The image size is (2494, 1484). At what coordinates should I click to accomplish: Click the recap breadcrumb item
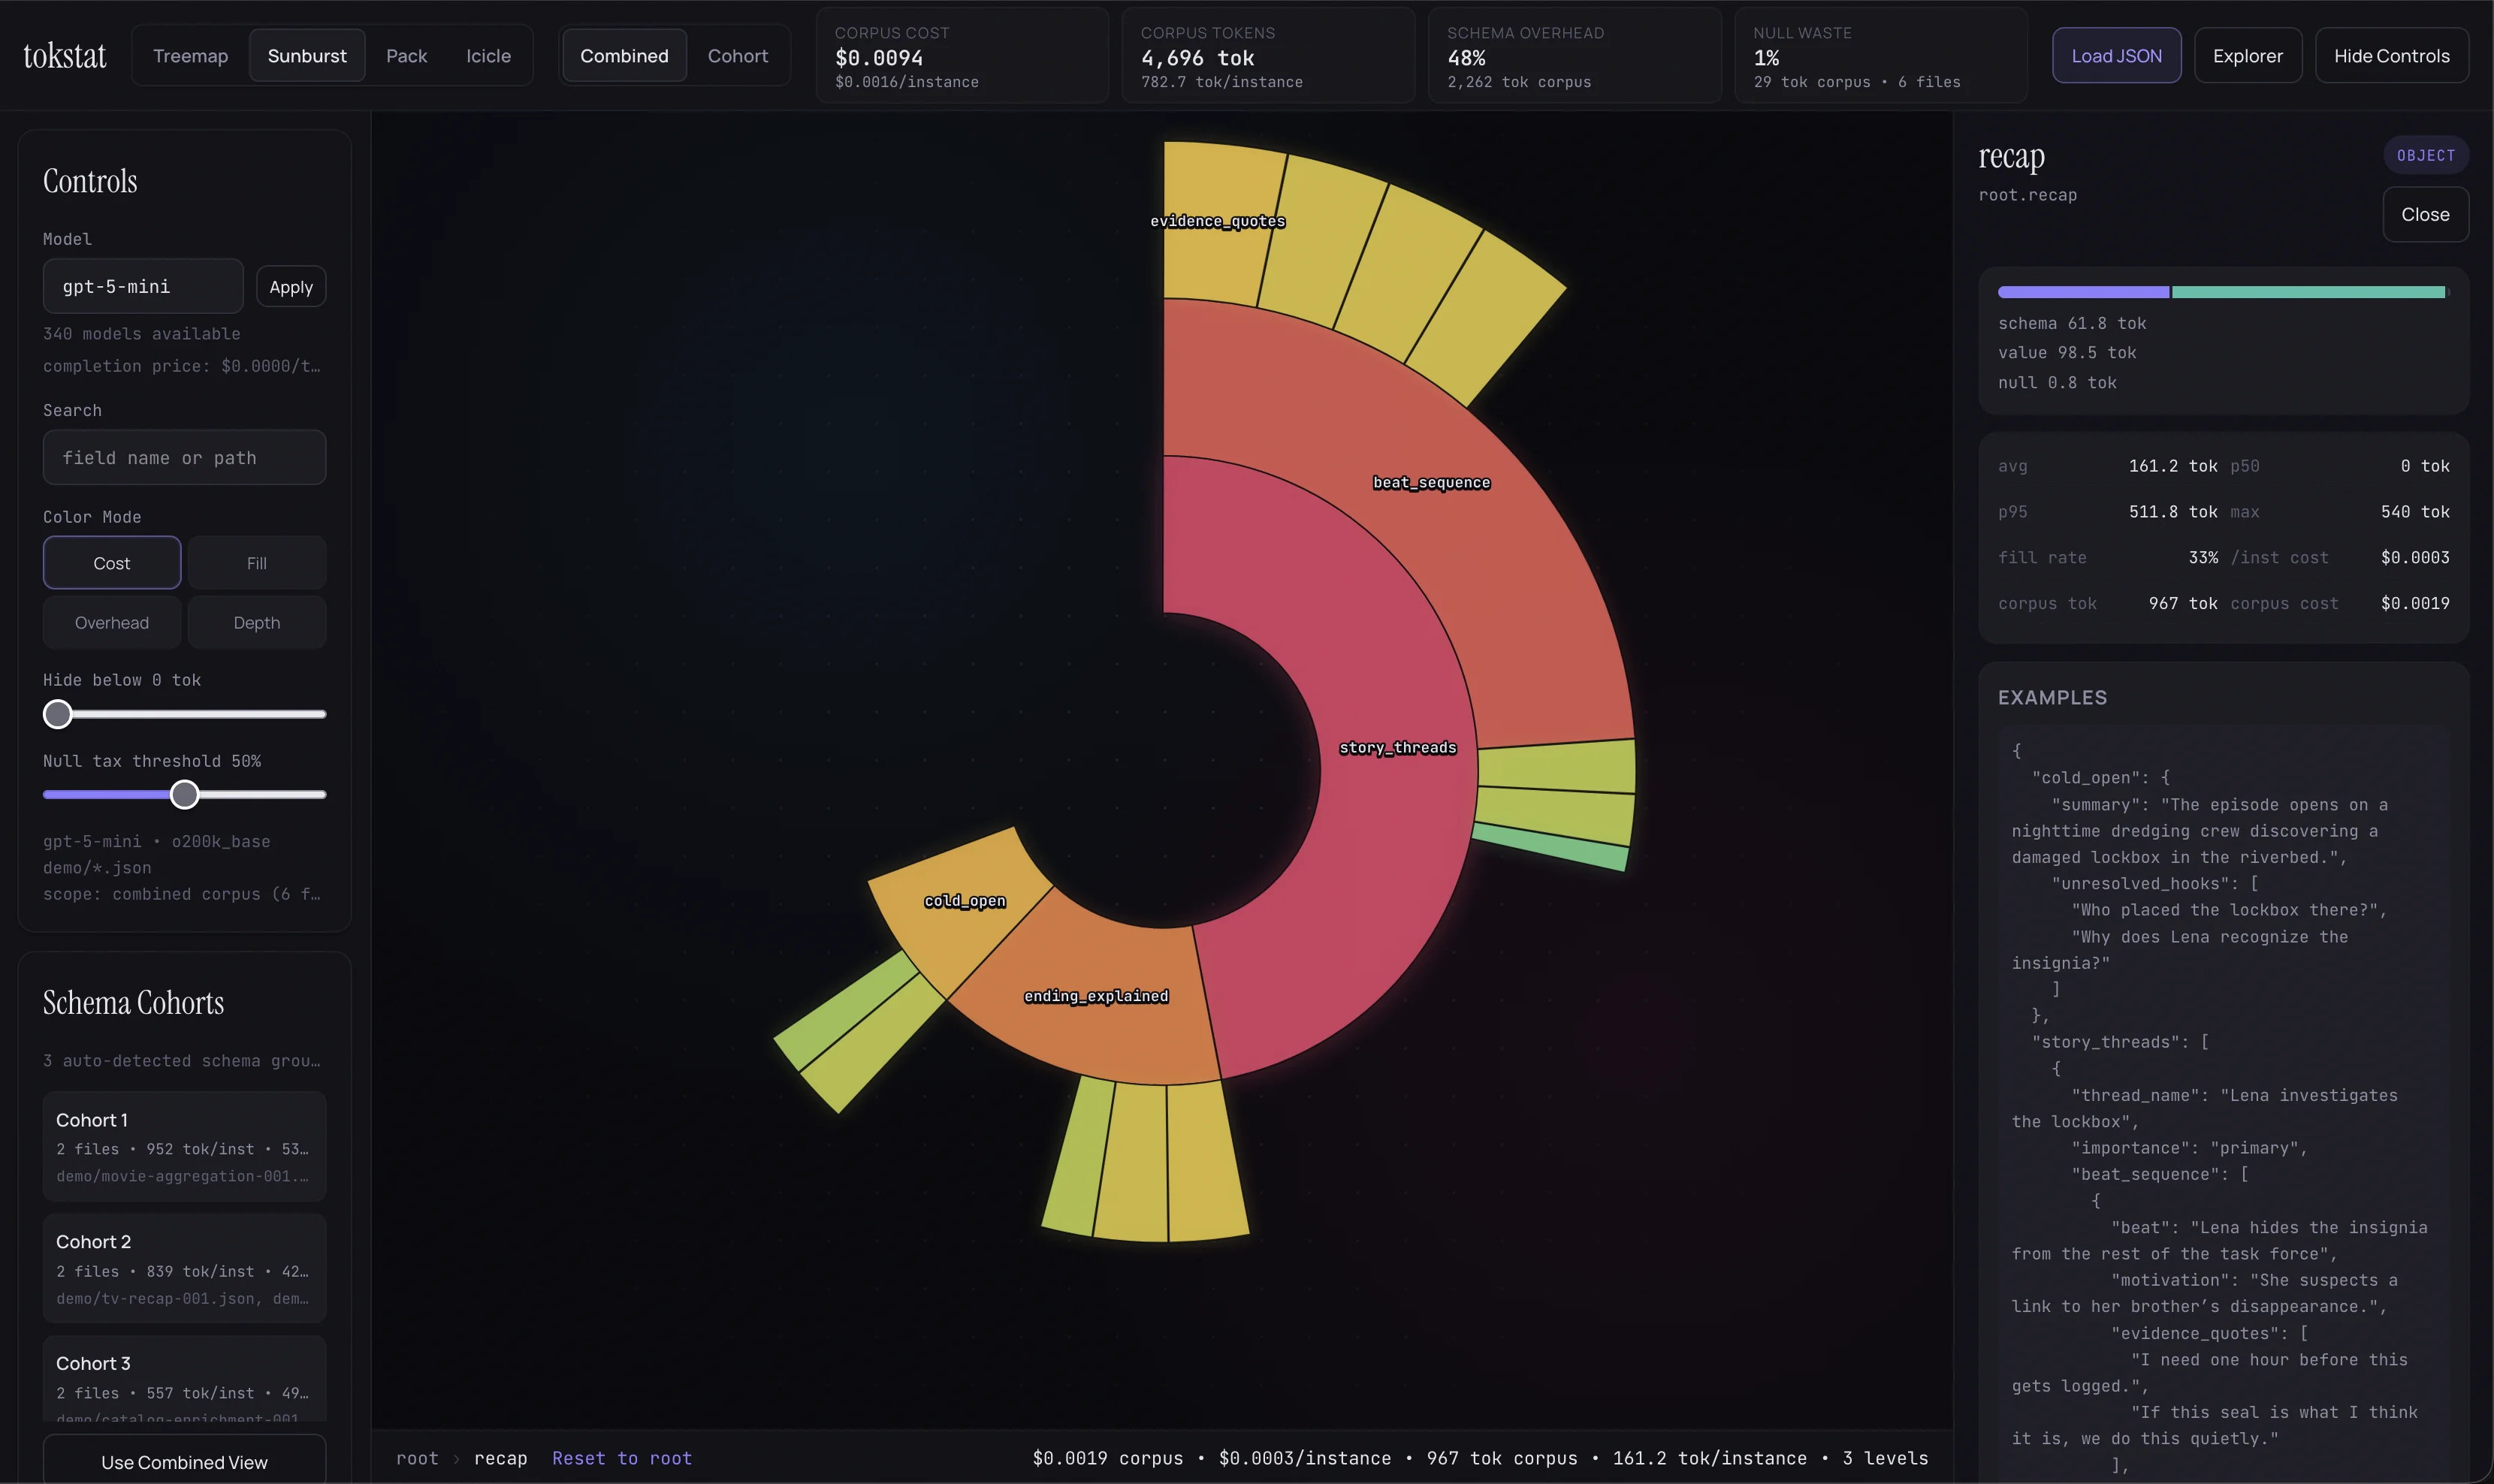pos(500,1458)
